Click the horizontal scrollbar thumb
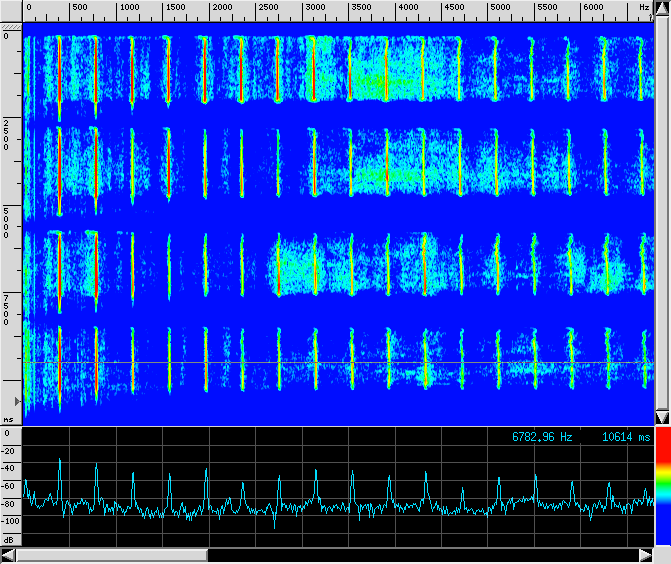This screenshot has width=671, height=564. click(112, 555)
